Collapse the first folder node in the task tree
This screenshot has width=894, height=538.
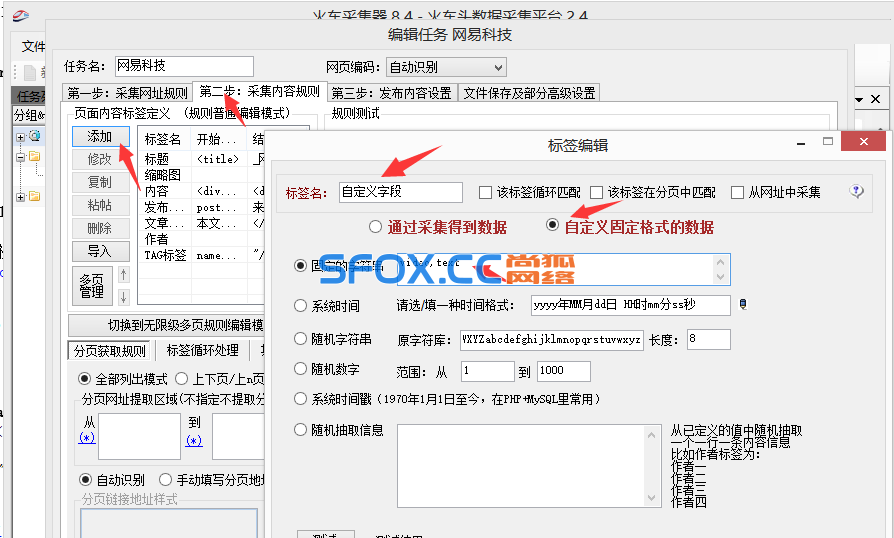click(x=21, y=157)
